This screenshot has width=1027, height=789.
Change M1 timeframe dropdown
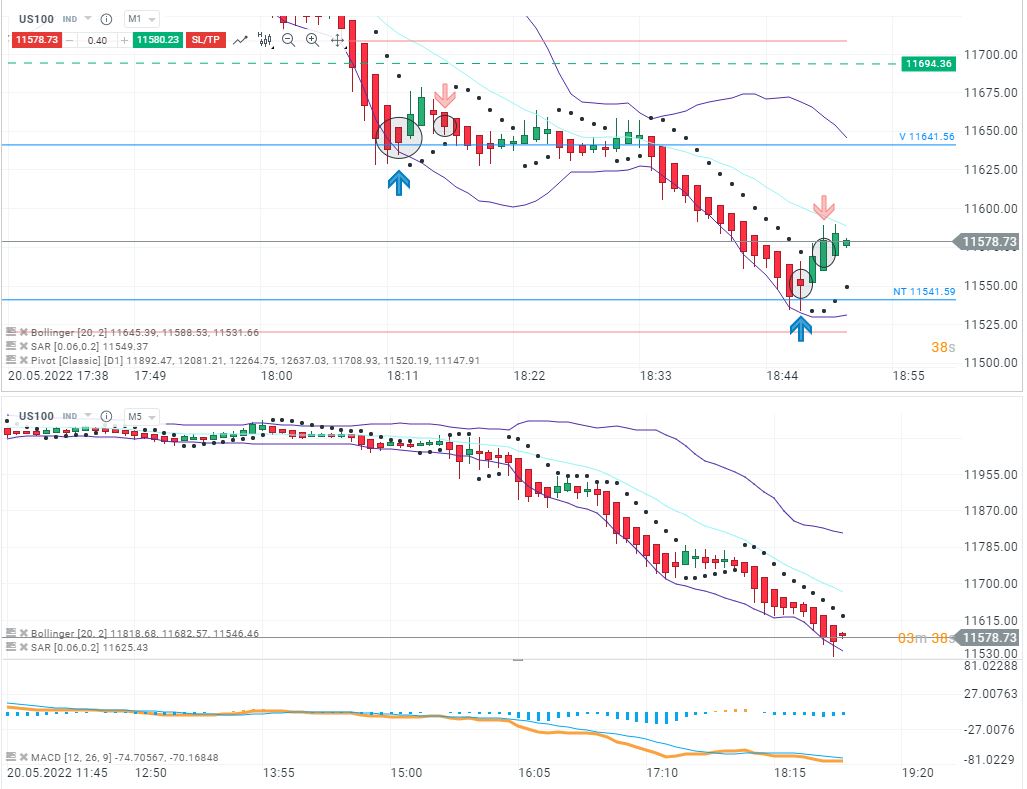tap(141, 19)
